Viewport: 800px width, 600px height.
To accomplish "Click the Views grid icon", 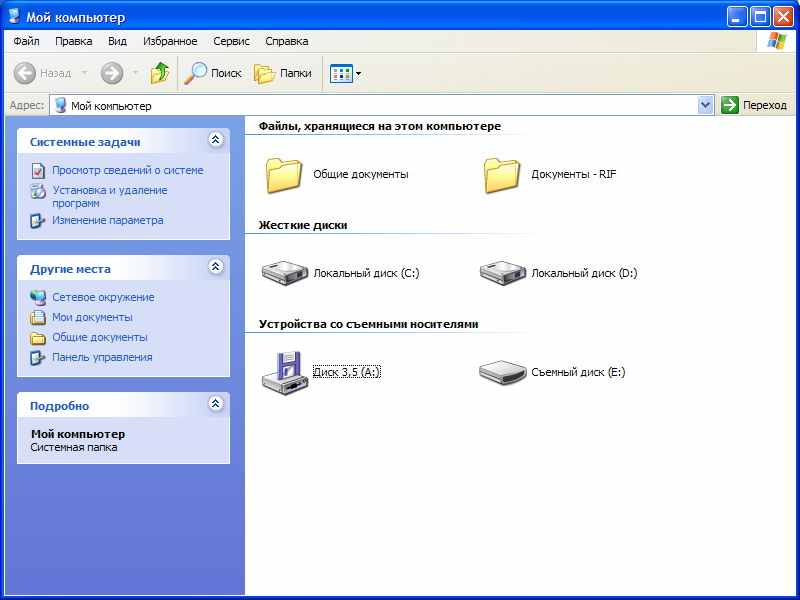I will 341,73.
